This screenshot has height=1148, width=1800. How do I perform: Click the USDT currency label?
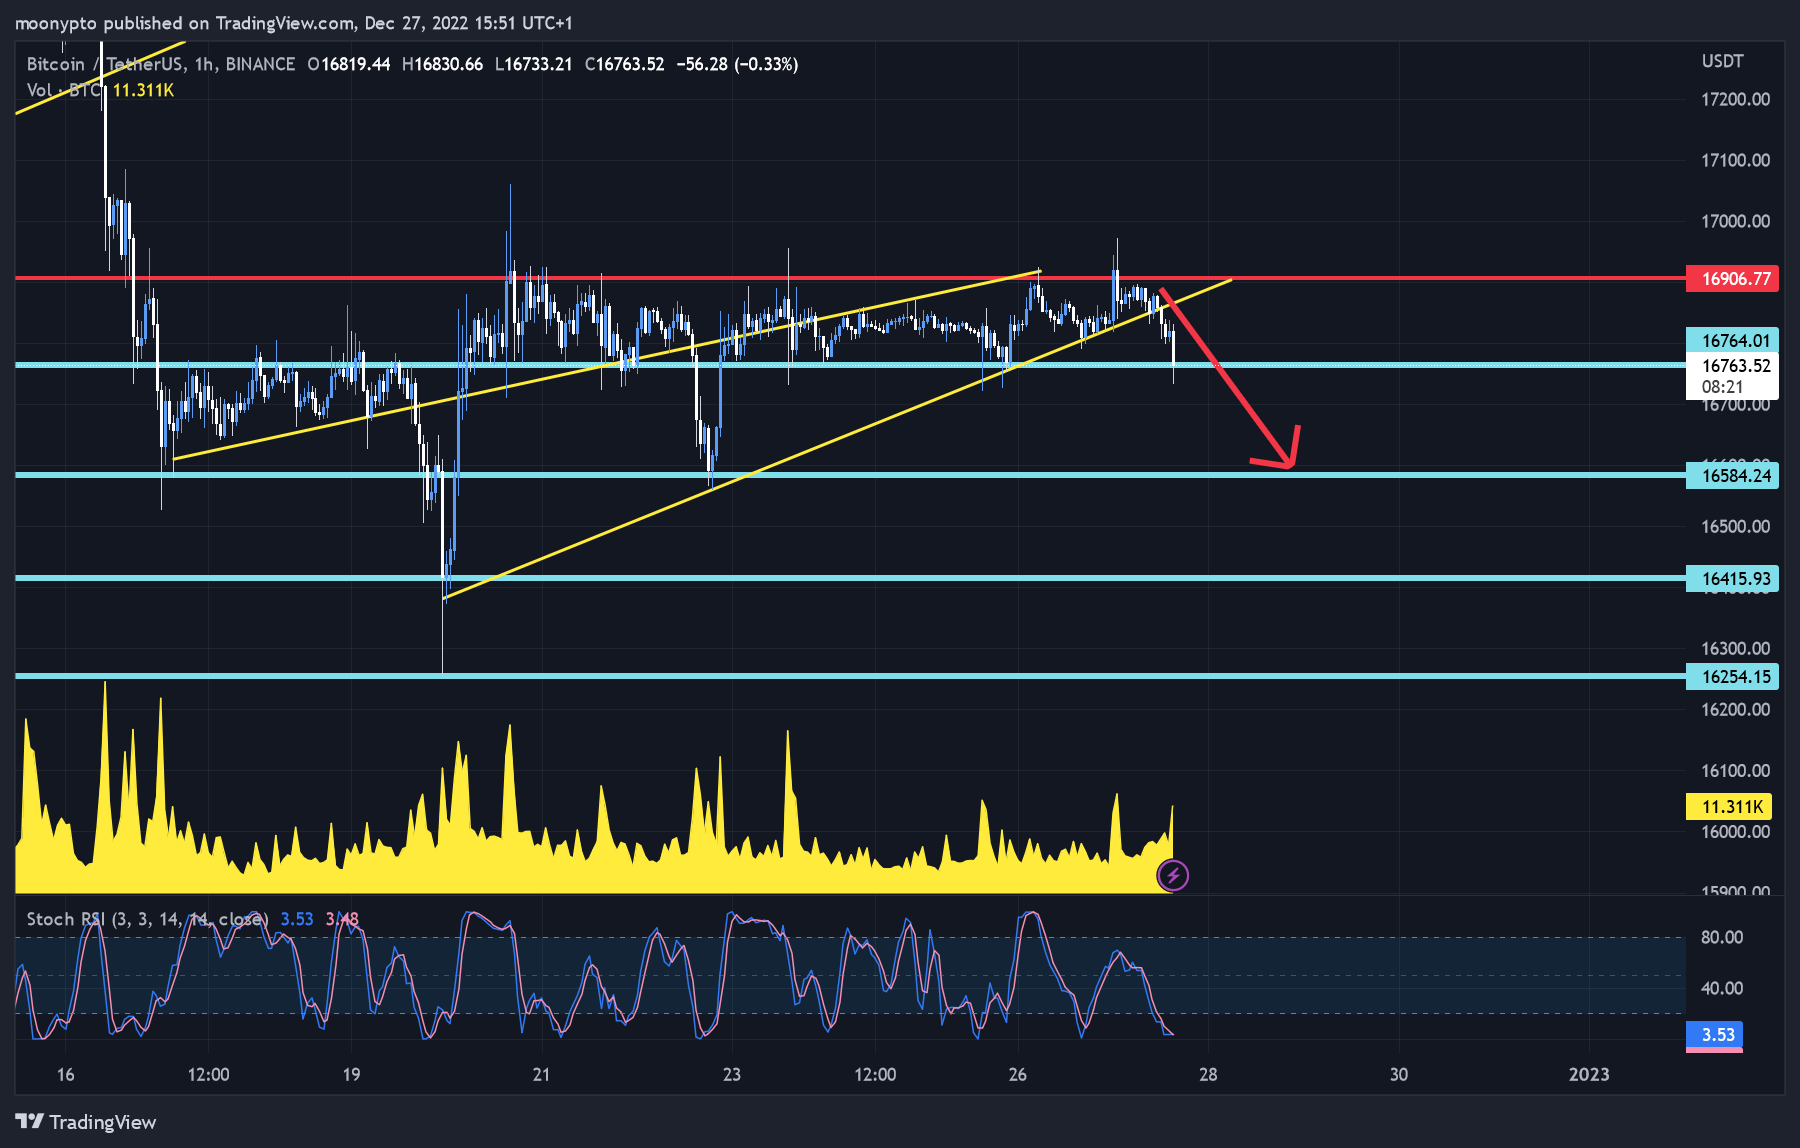(1722, 61)
